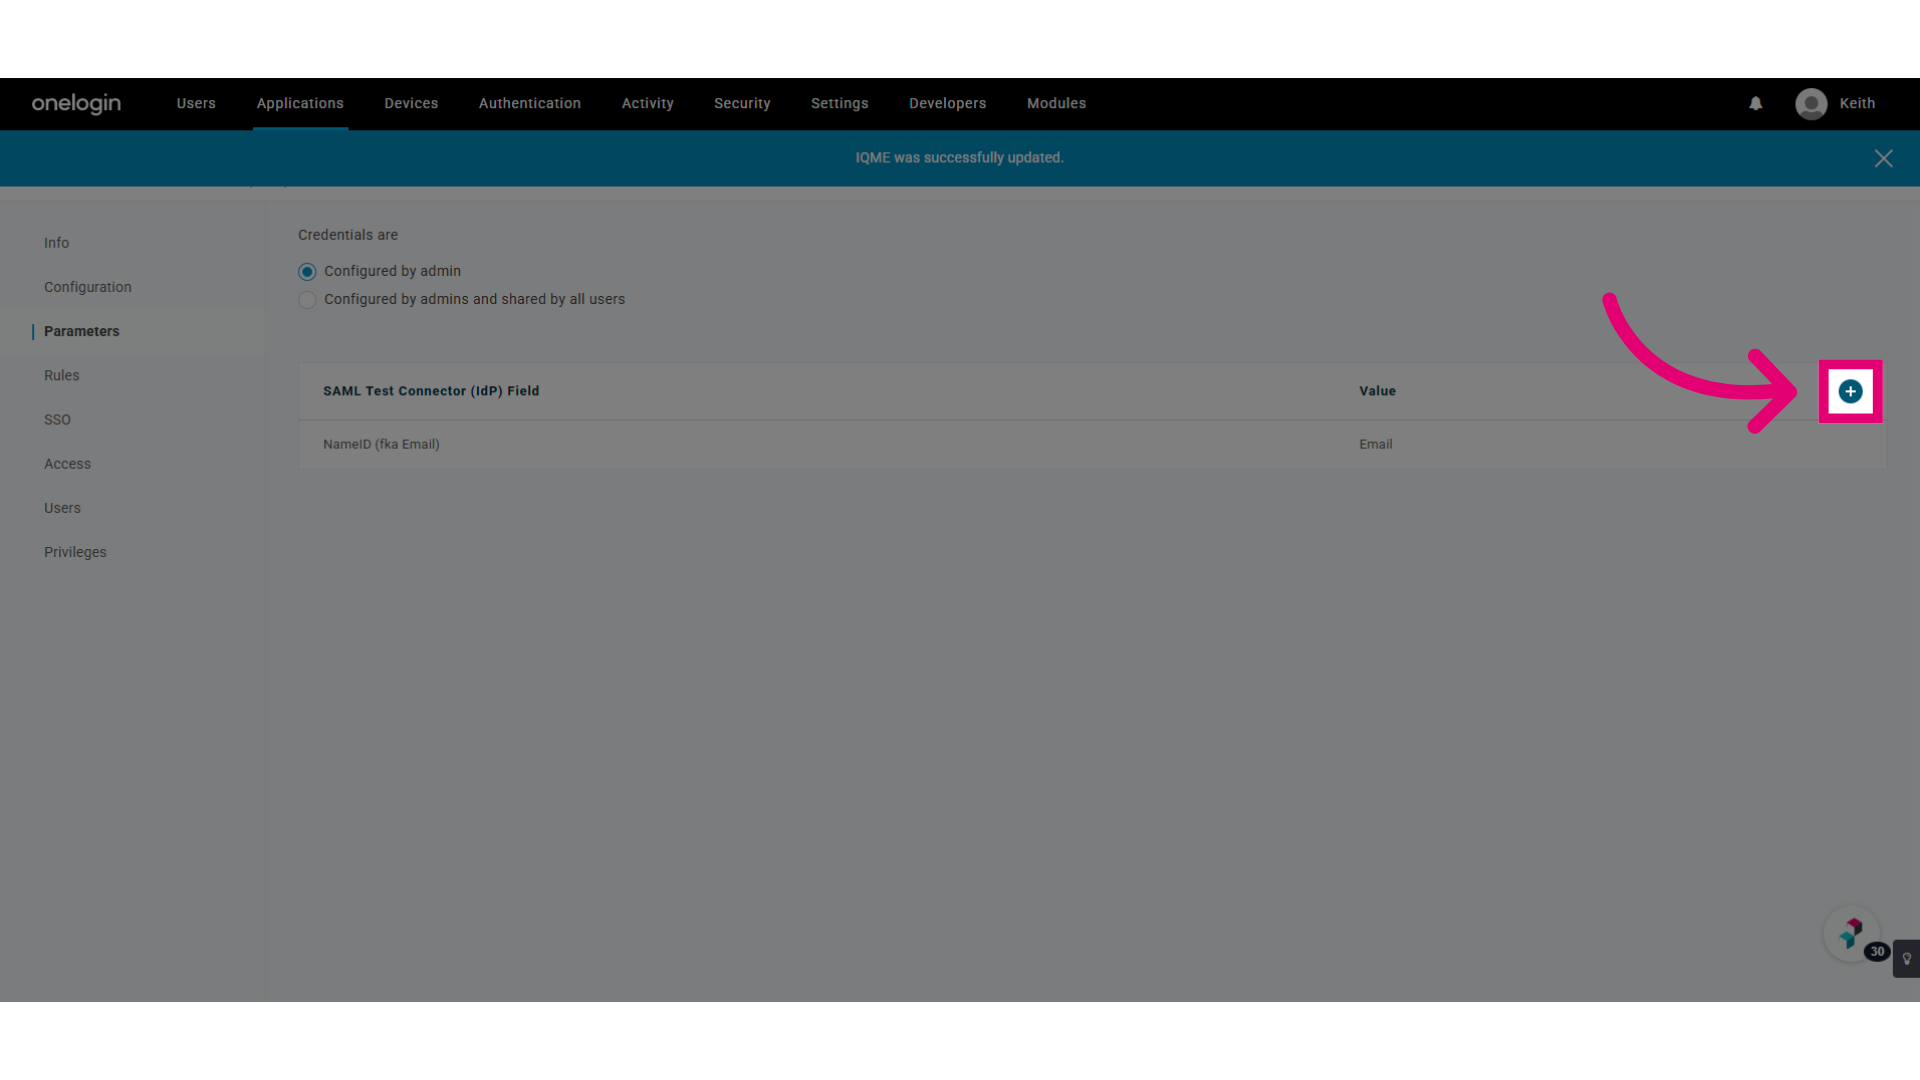The width and height of the screenshot is (1920, 1080).
Task: Open the Activity top menu
Action: tap(647, 103)
